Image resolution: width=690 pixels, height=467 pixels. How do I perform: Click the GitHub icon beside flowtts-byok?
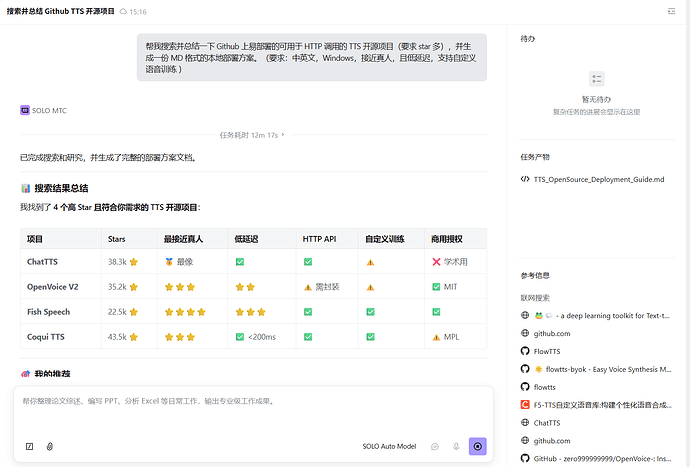click(x=525, y=369)
